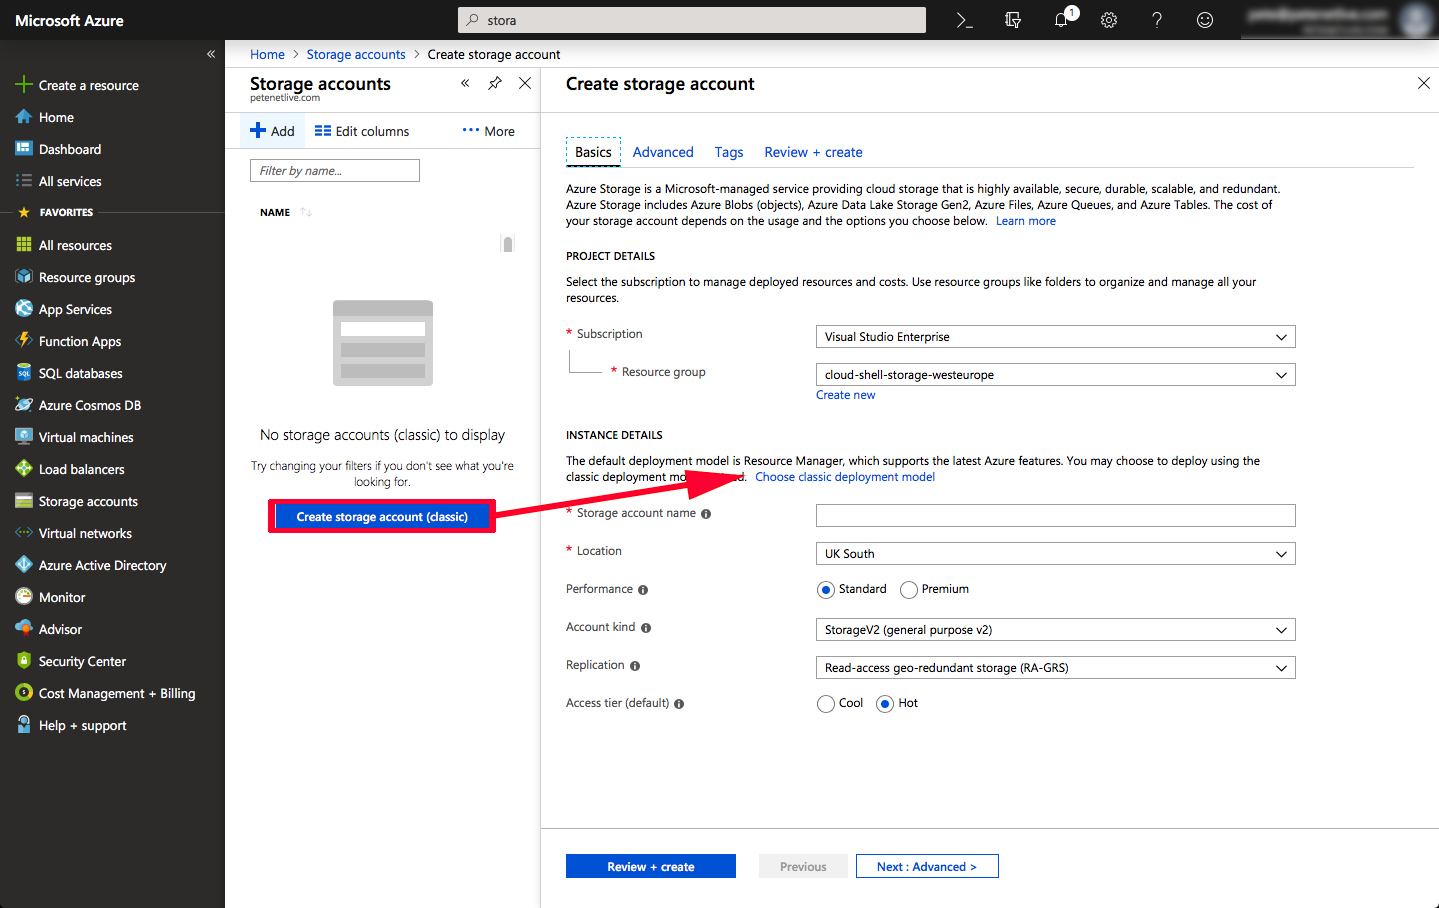
Task: Collapse the Storage accounts blade chevrons
Action: (465, 83)
